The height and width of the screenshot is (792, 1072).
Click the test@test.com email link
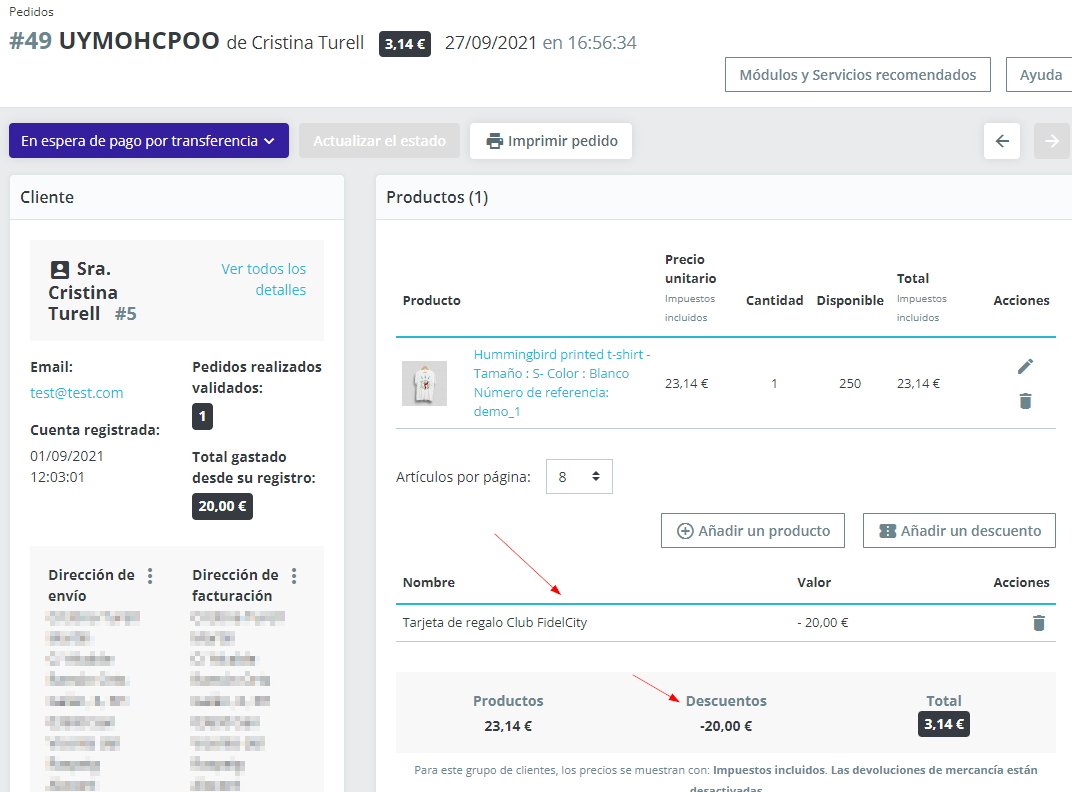click(x=77, y=393)
